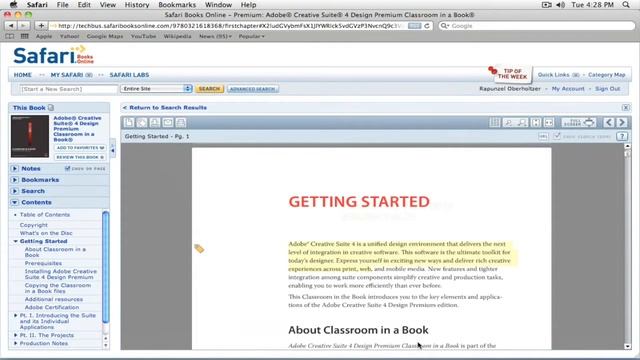Add bookmark with the plus button

pos(41,26)
